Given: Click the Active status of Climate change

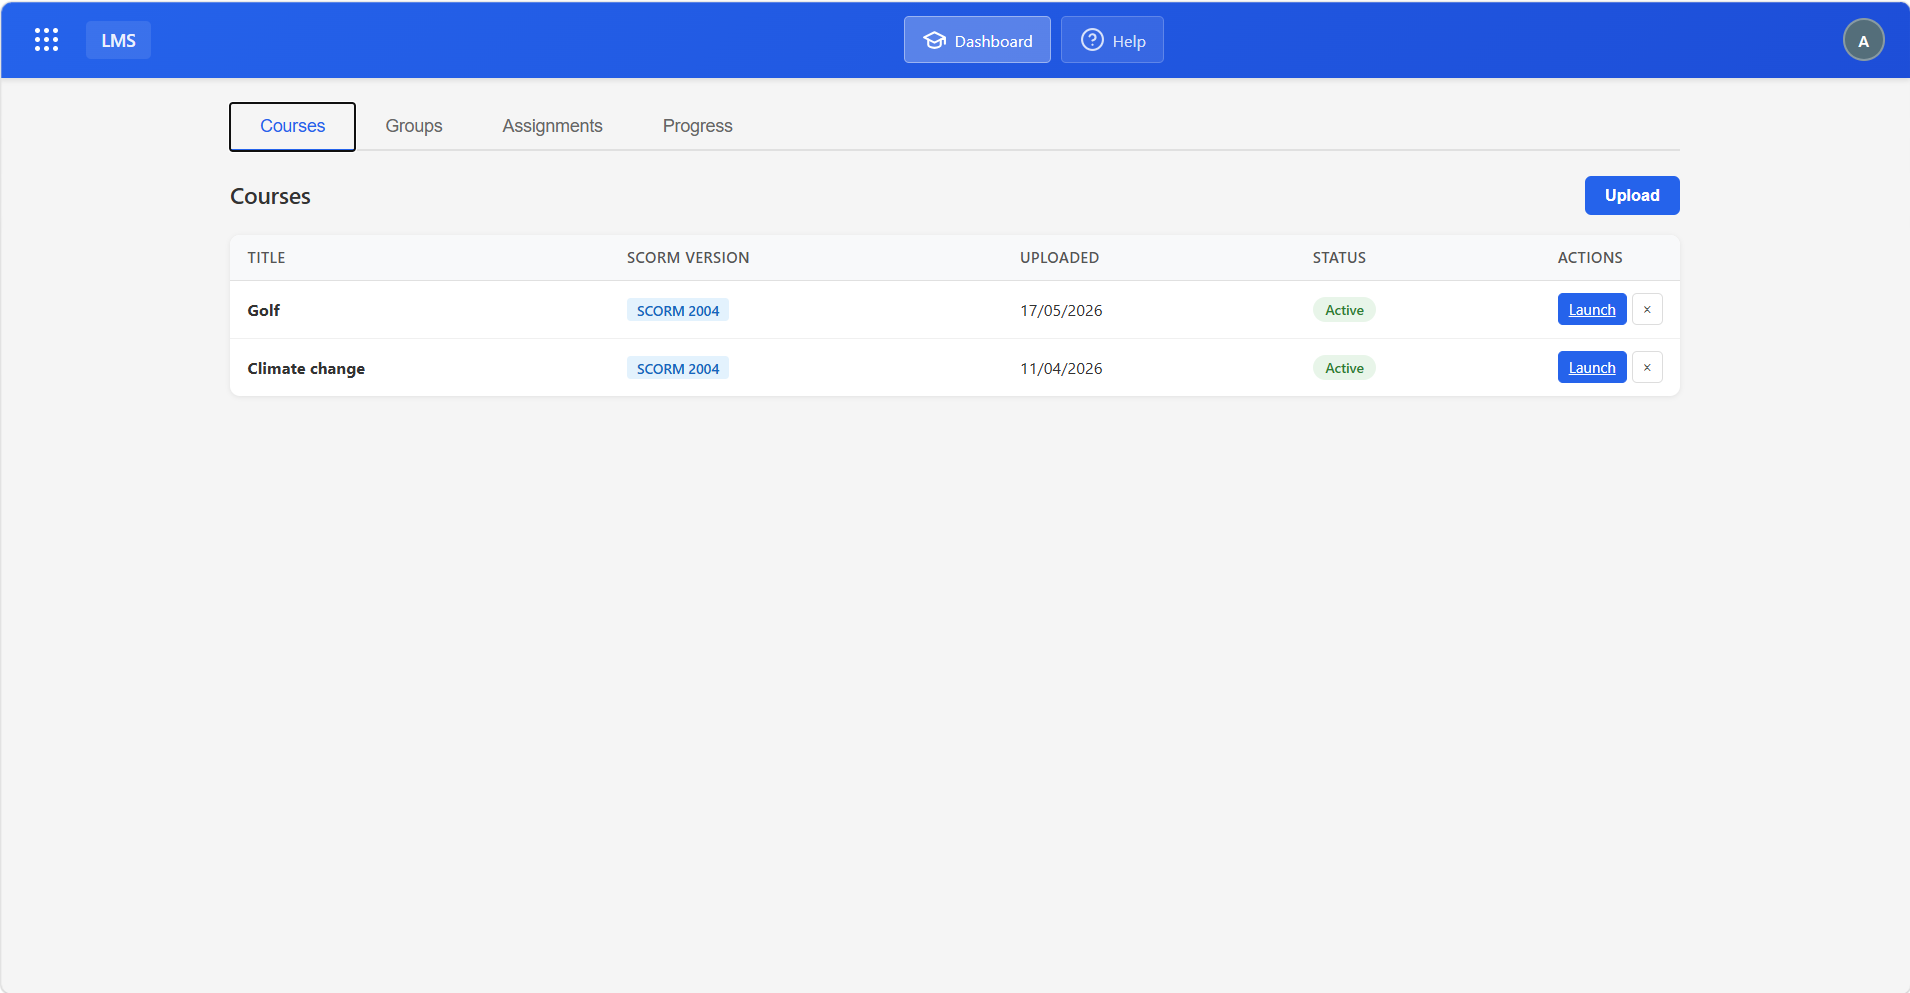Looking at the screenshot, I should point(1343,368).
